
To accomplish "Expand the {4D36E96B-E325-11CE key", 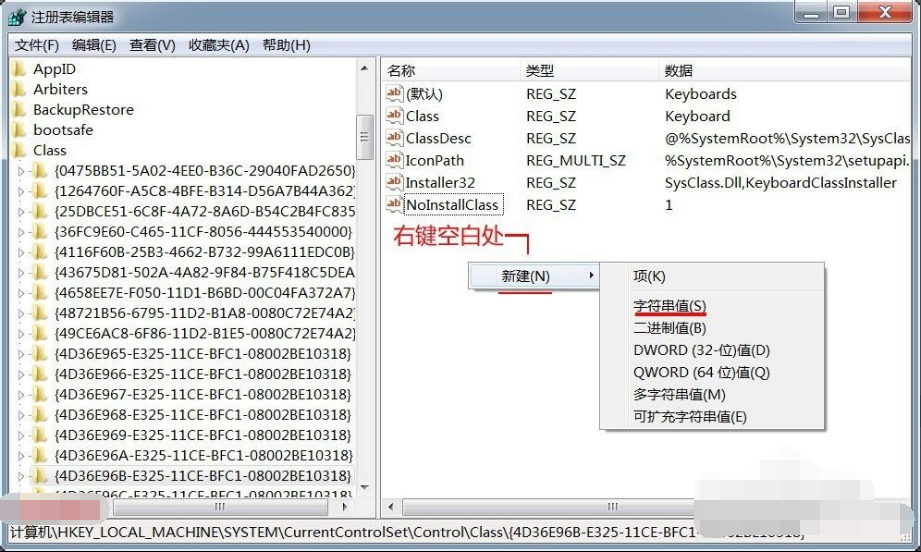I will pyautogui.click(x=21, y=476).
